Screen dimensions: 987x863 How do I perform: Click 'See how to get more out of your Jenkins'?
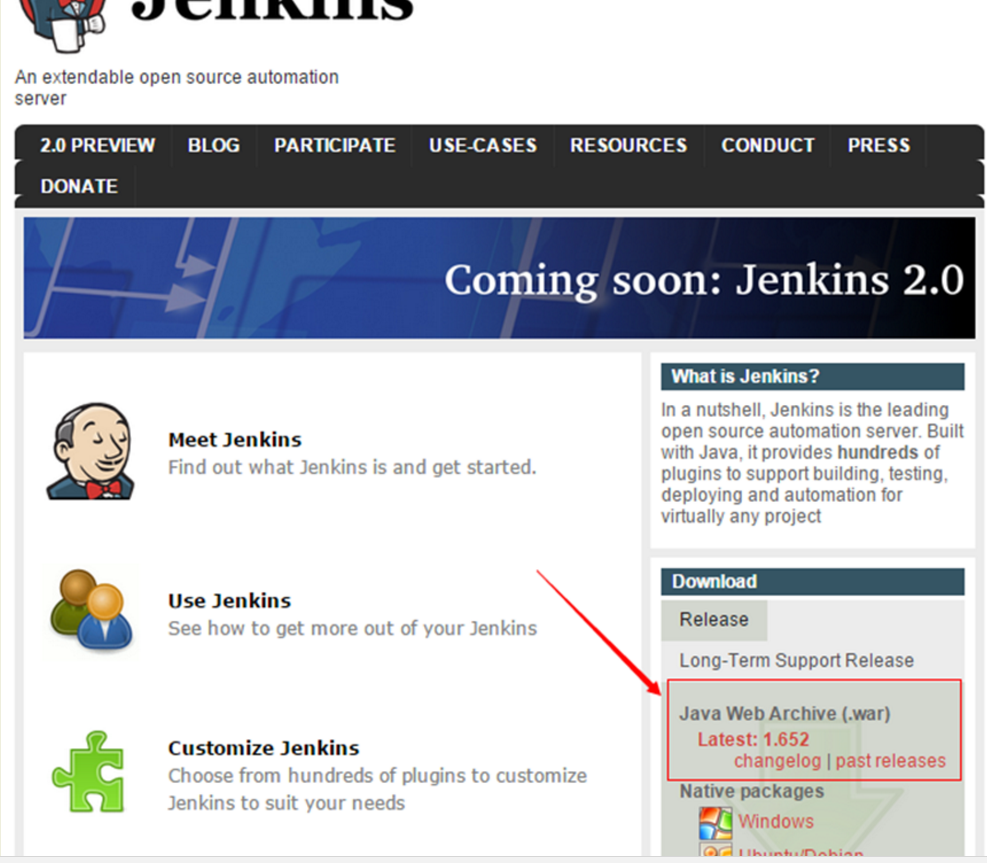click(x=352, y=628)
